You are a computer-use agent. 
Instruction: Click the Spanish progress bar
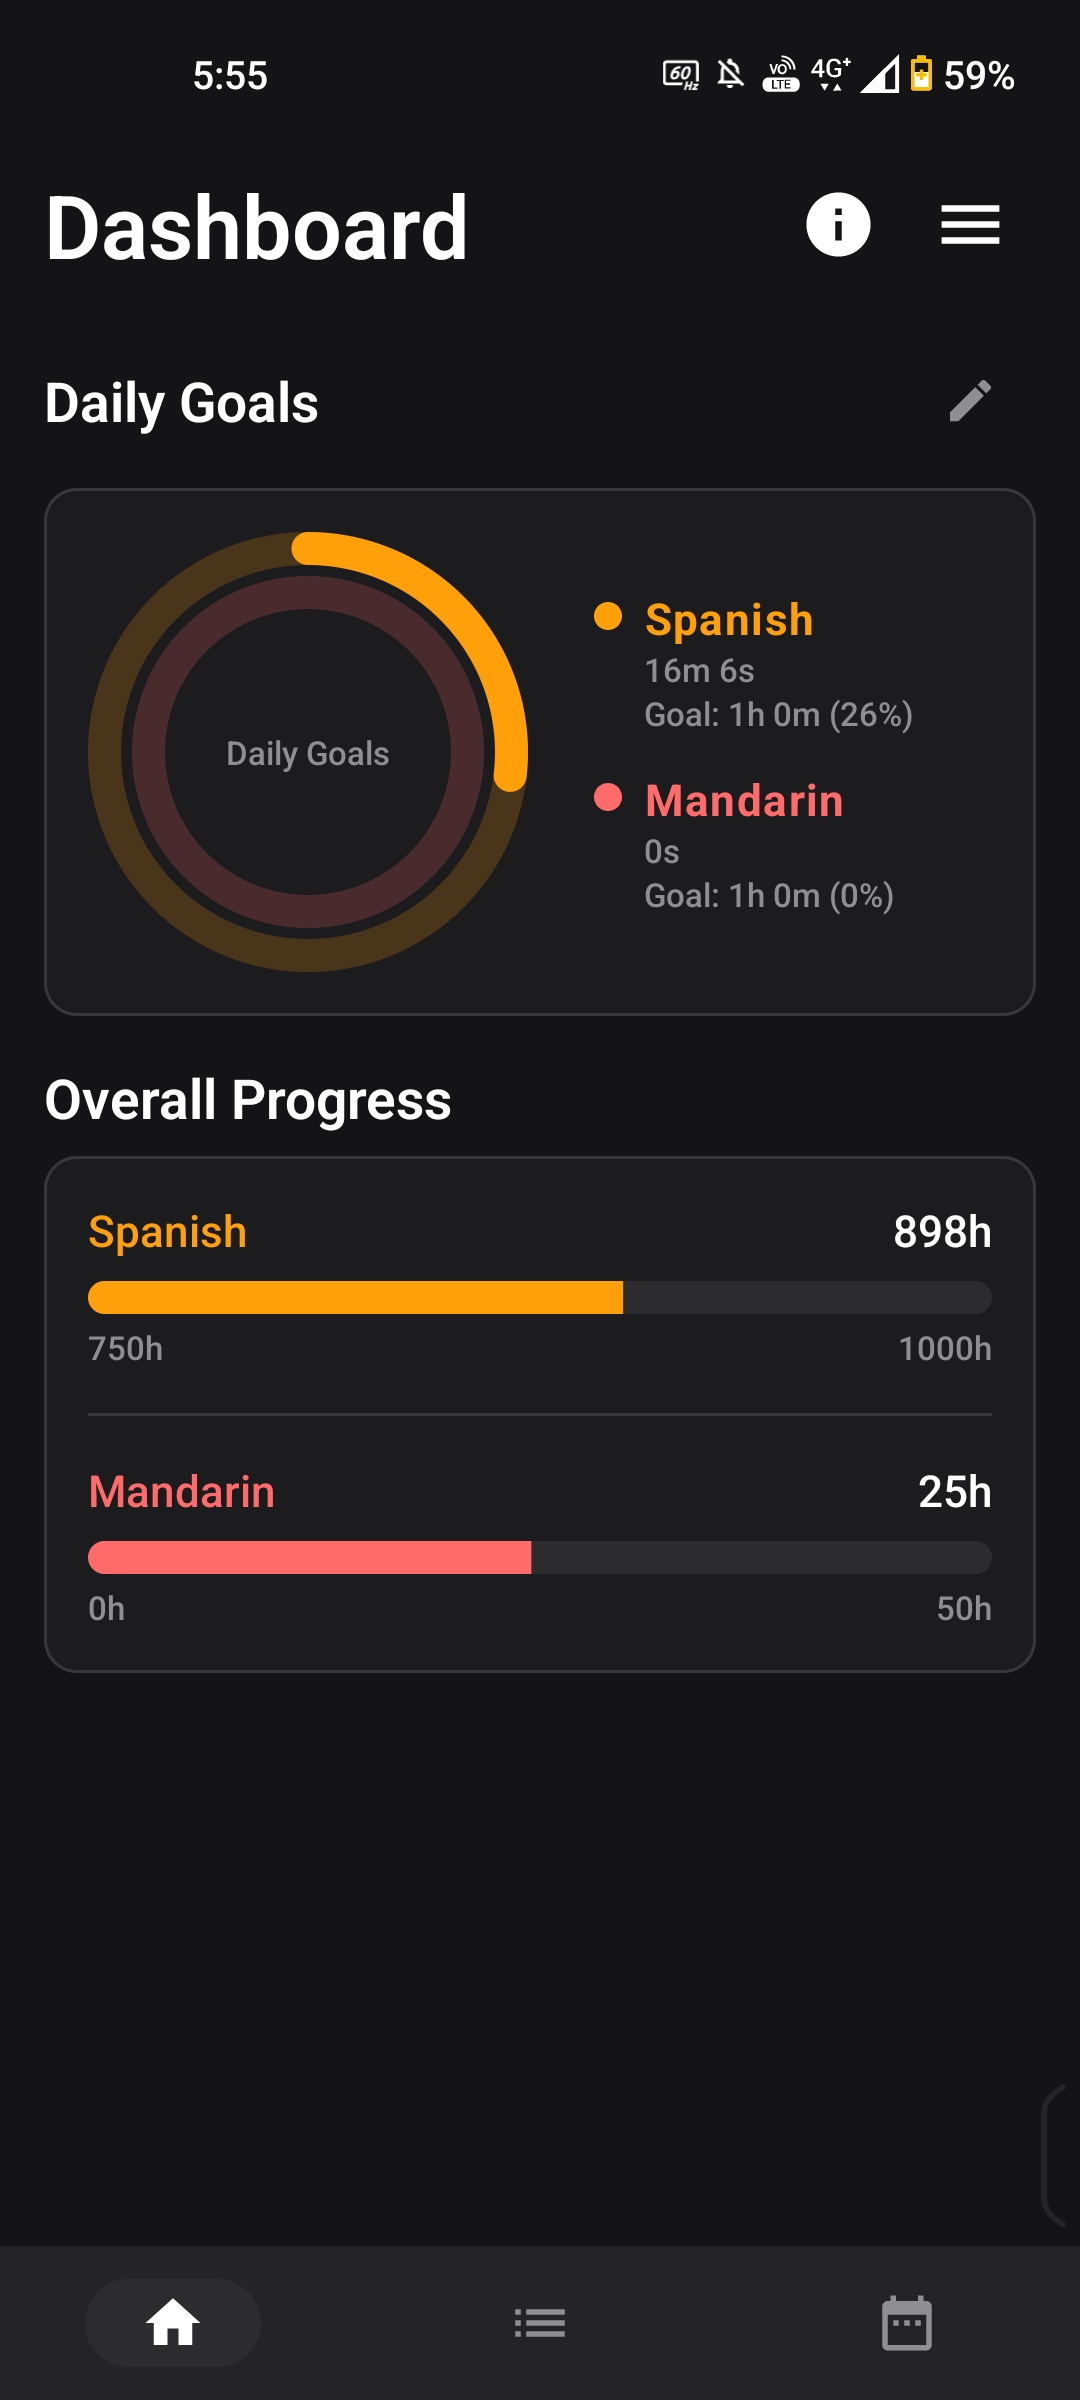540,1297
